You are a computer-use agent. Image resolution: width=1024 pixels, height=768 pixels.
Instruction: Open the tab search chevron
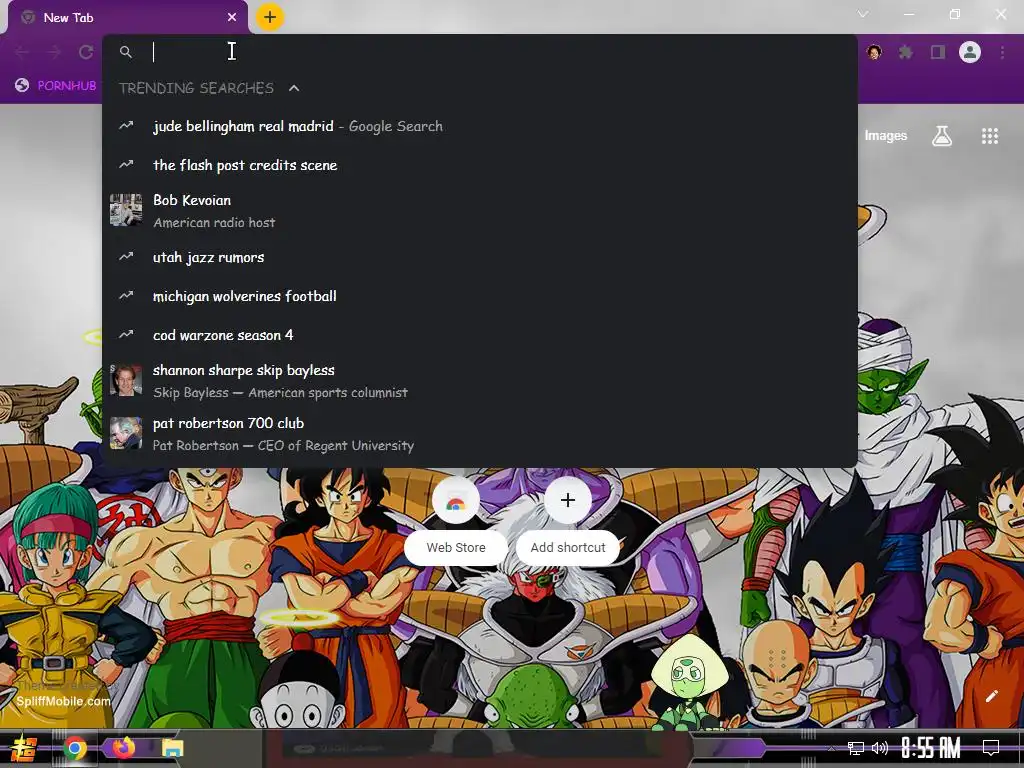coord(863,14)
